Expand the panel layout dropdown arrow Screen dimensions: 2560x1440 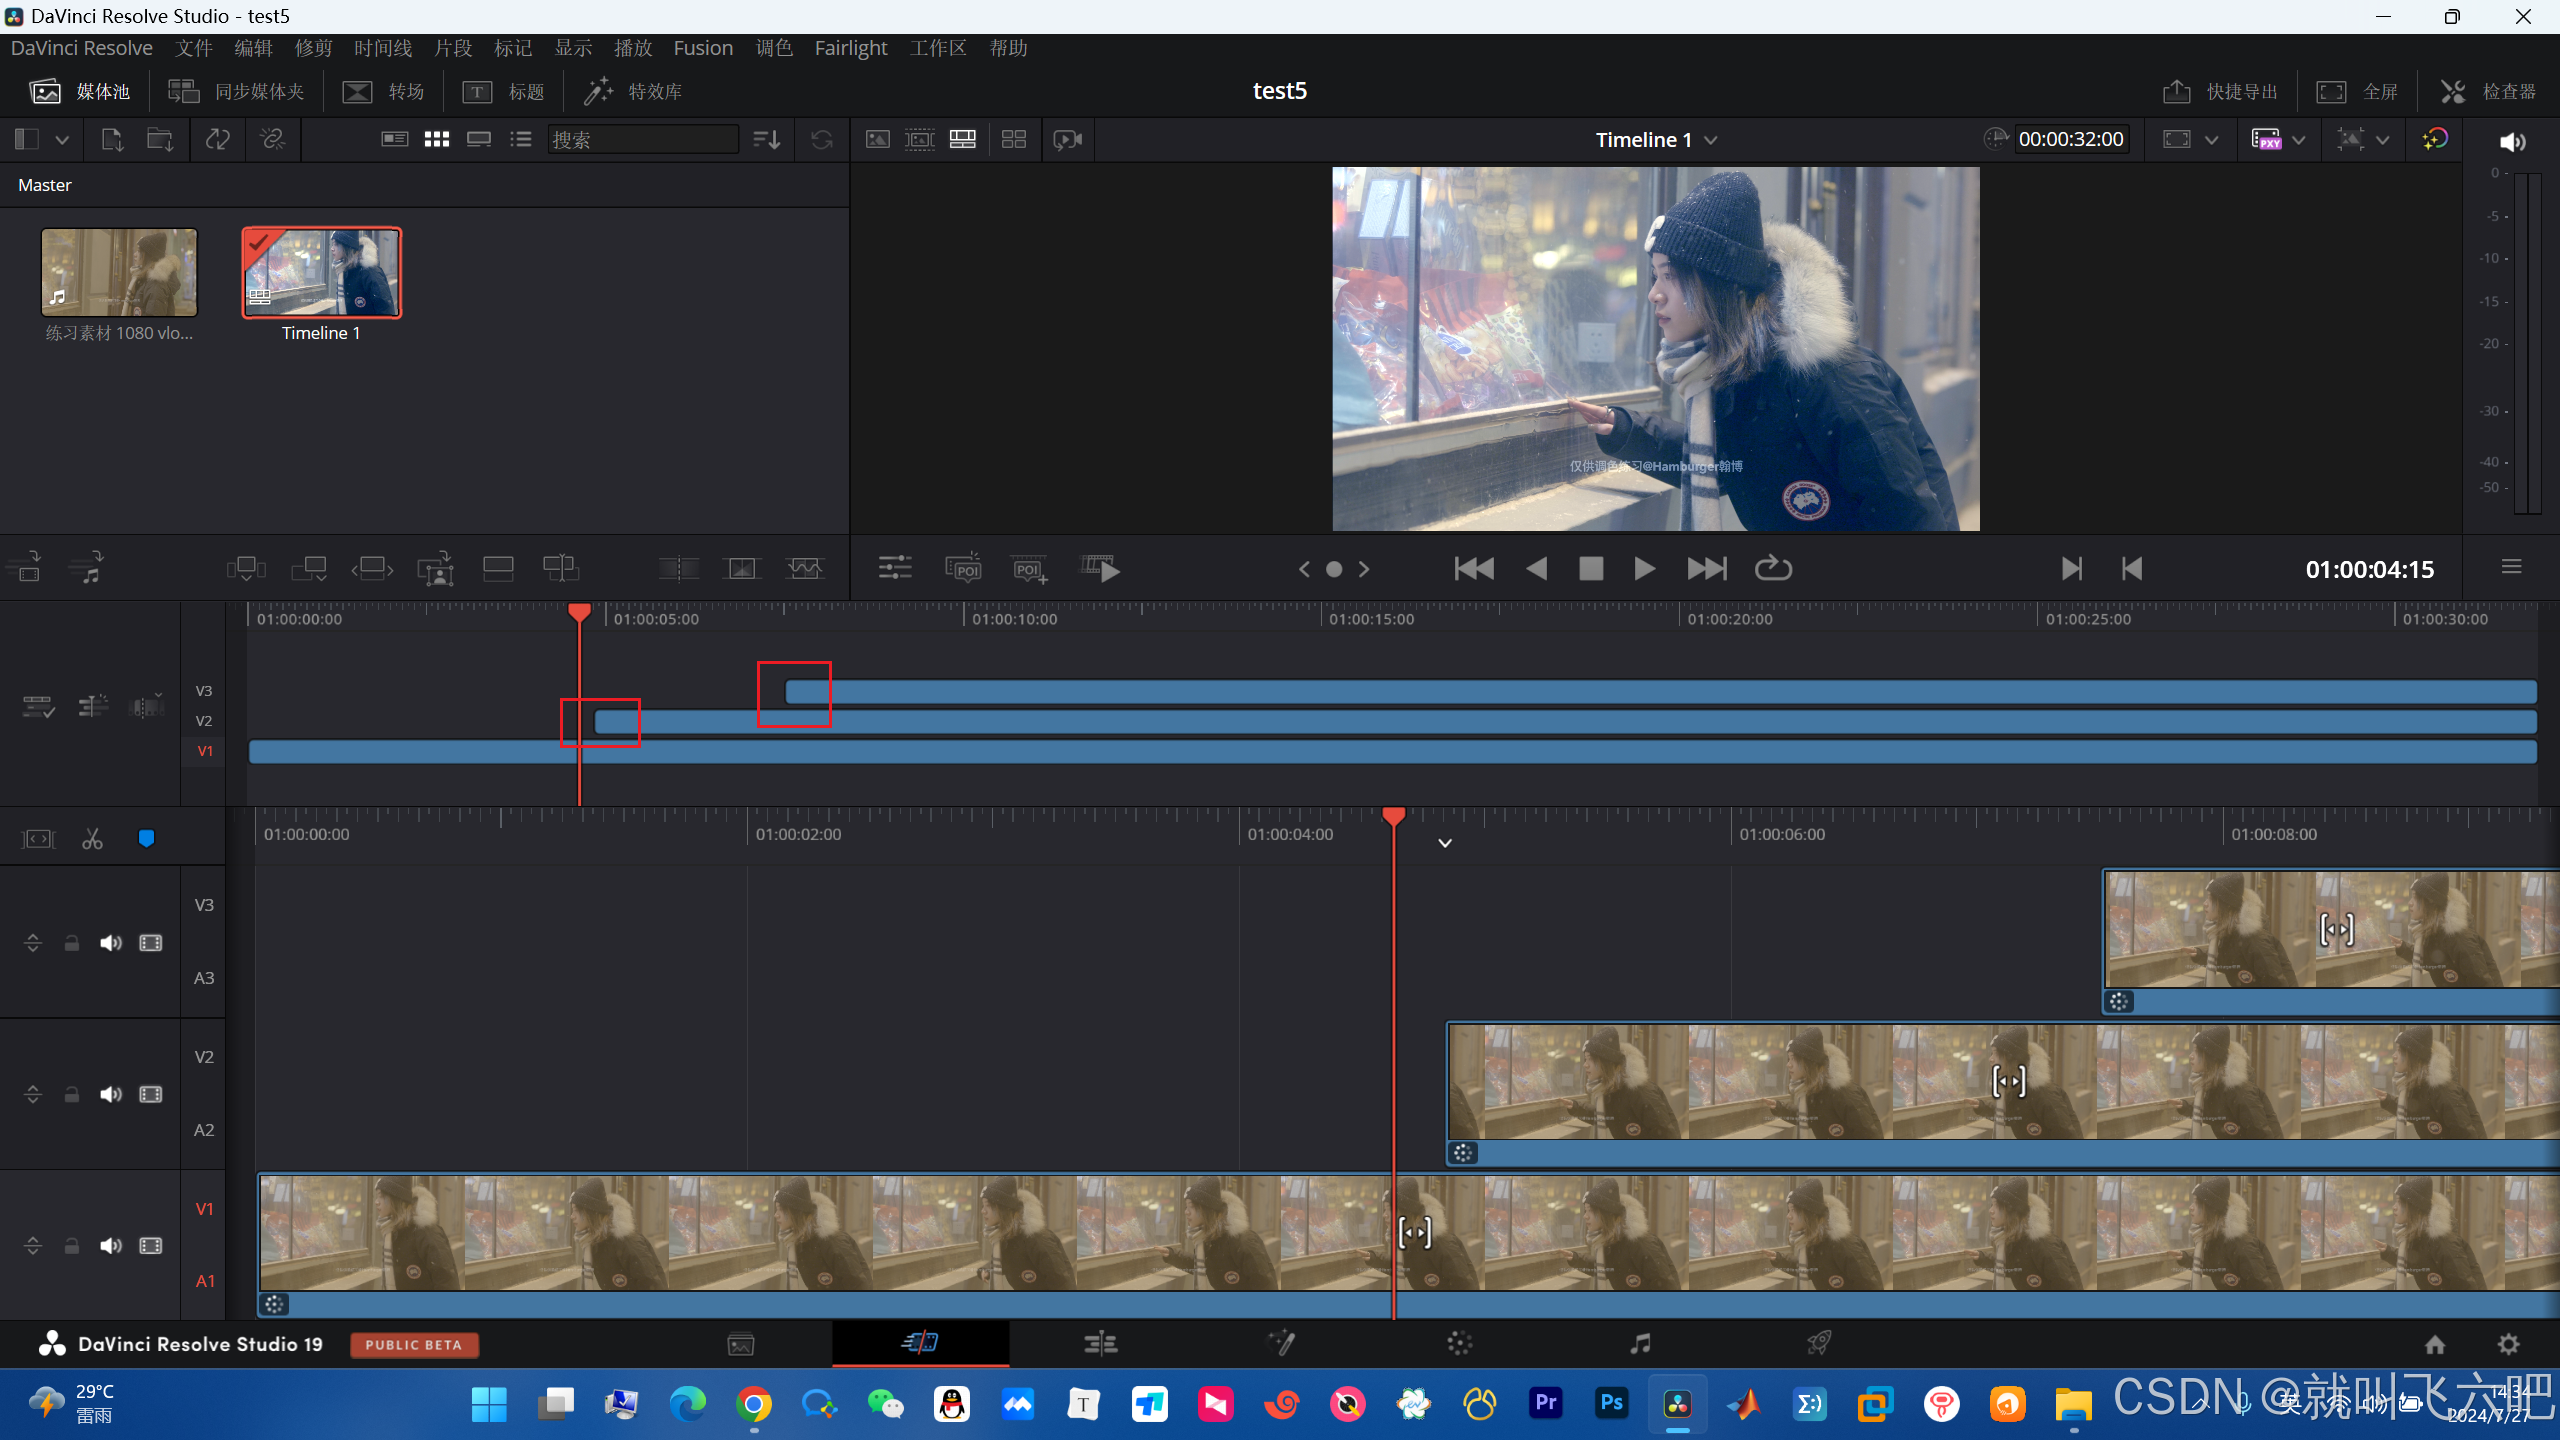coord(62,140)
